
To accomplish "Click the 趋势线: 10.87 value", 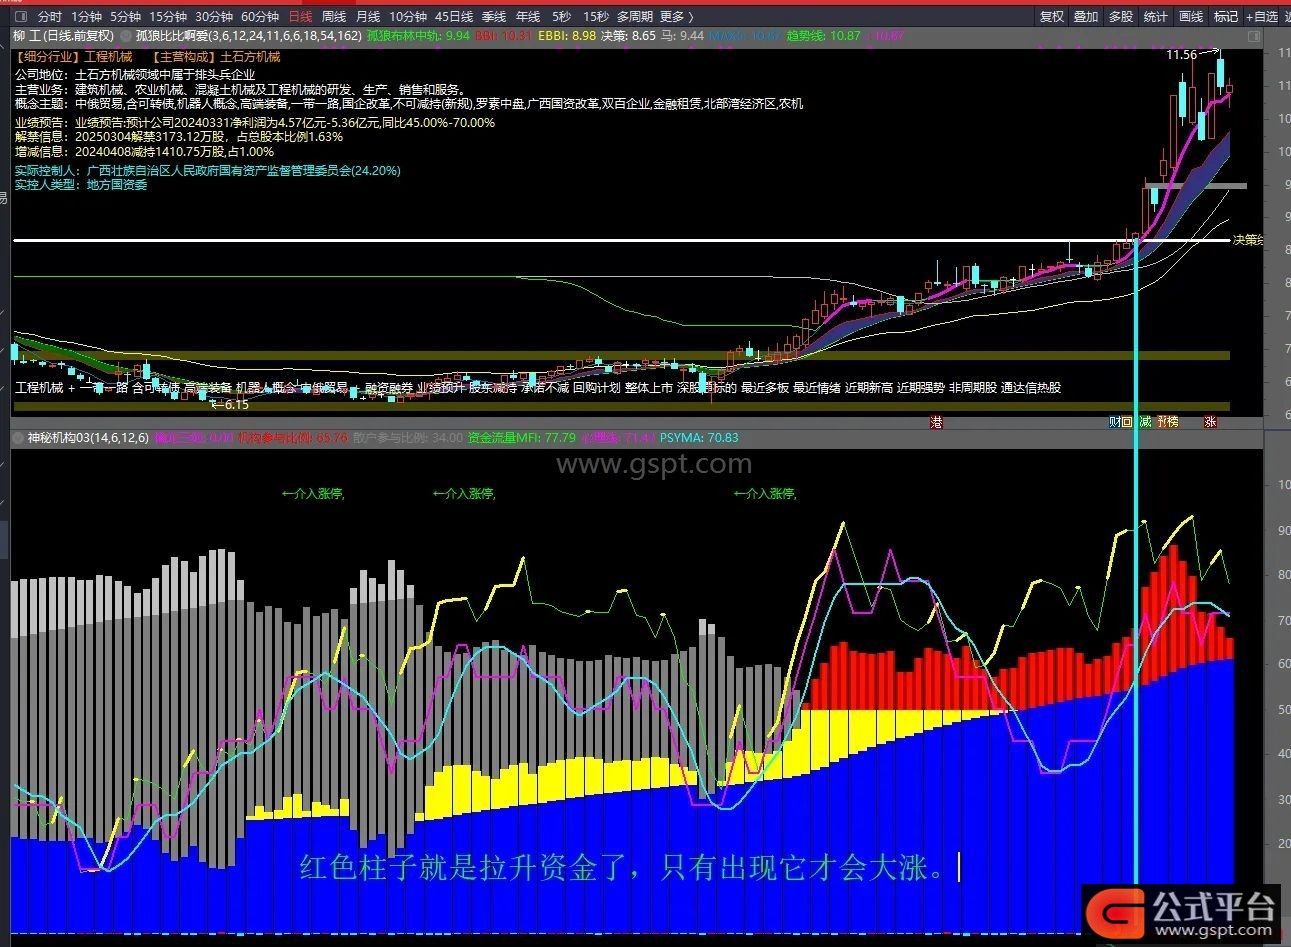I will tap(823, 35).
